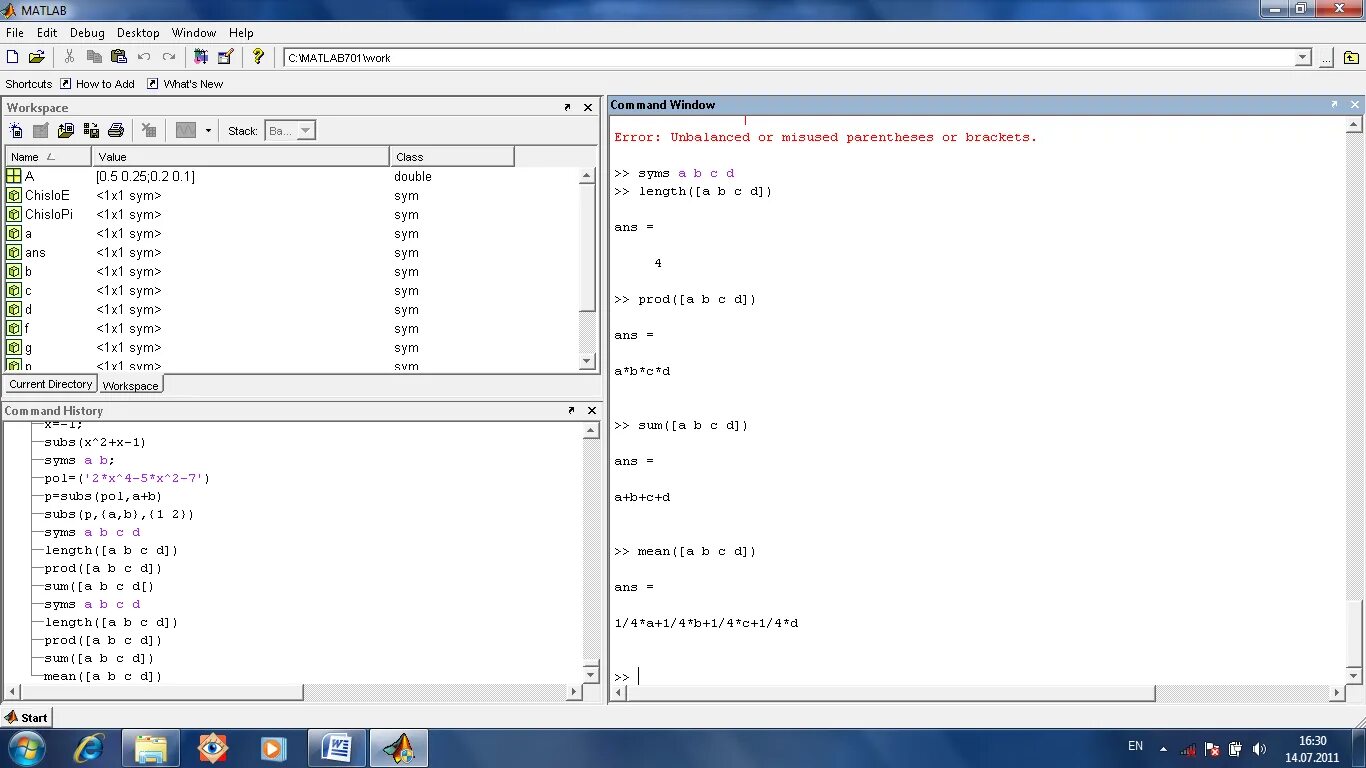Open the File menu
The width and height of the screenshot is (1366, 768).
[14, 33]
